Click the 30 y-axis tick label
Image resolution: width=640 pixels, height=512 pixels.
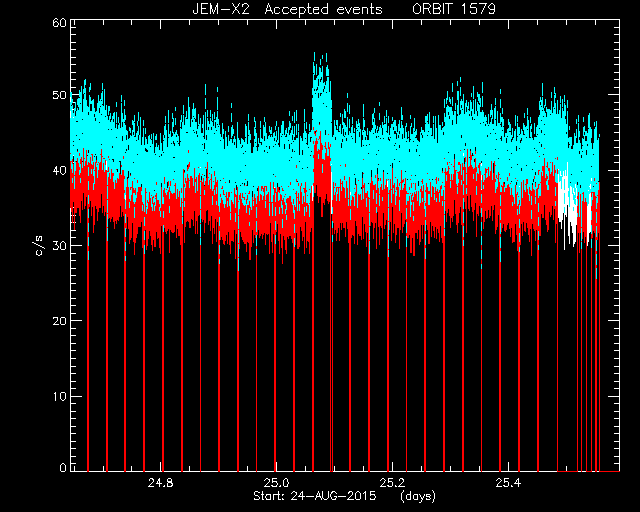(60, 245)
